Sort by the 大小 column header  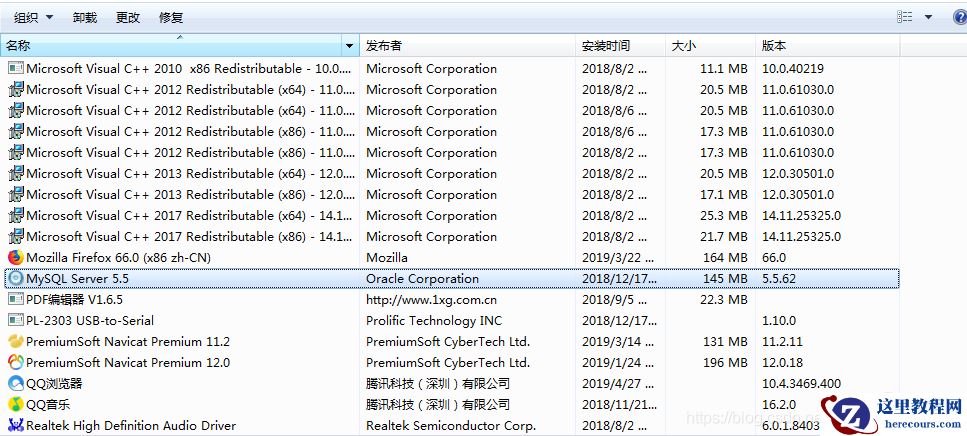pyautogui.click(x=684, y=46)
